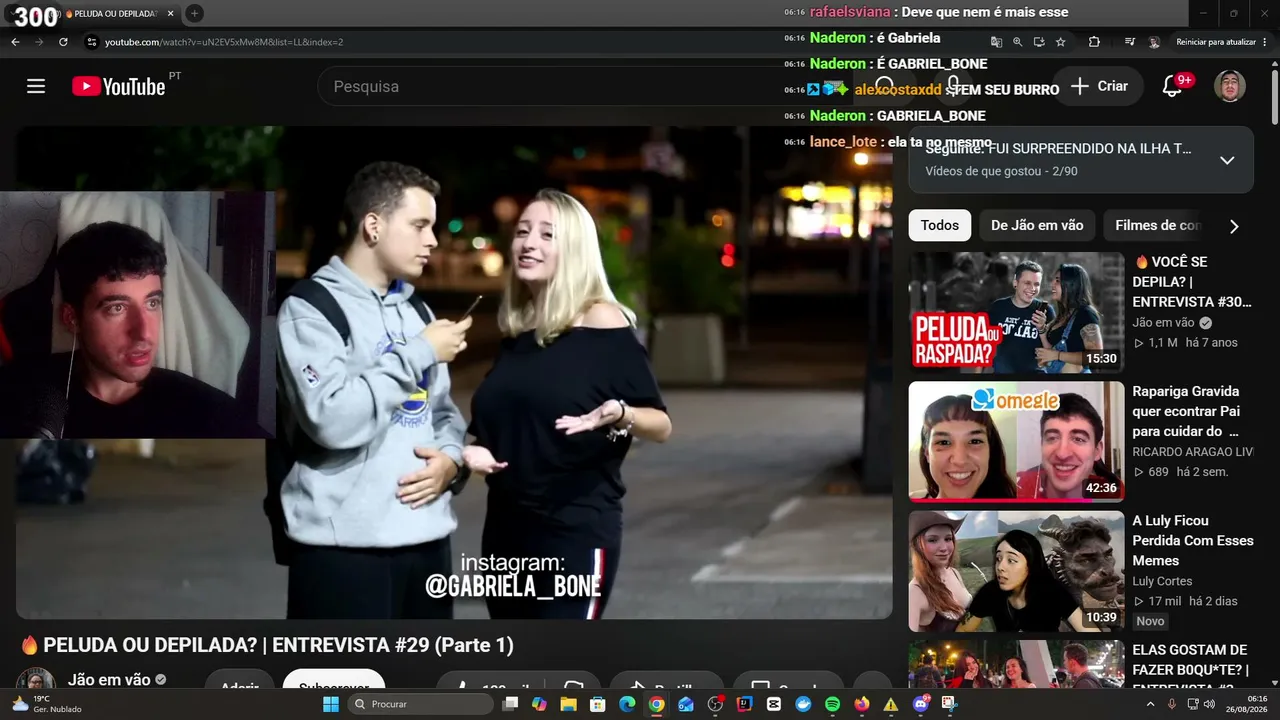
Task: Open the zoom magnifier in address bar
Action: (1018, 42)
